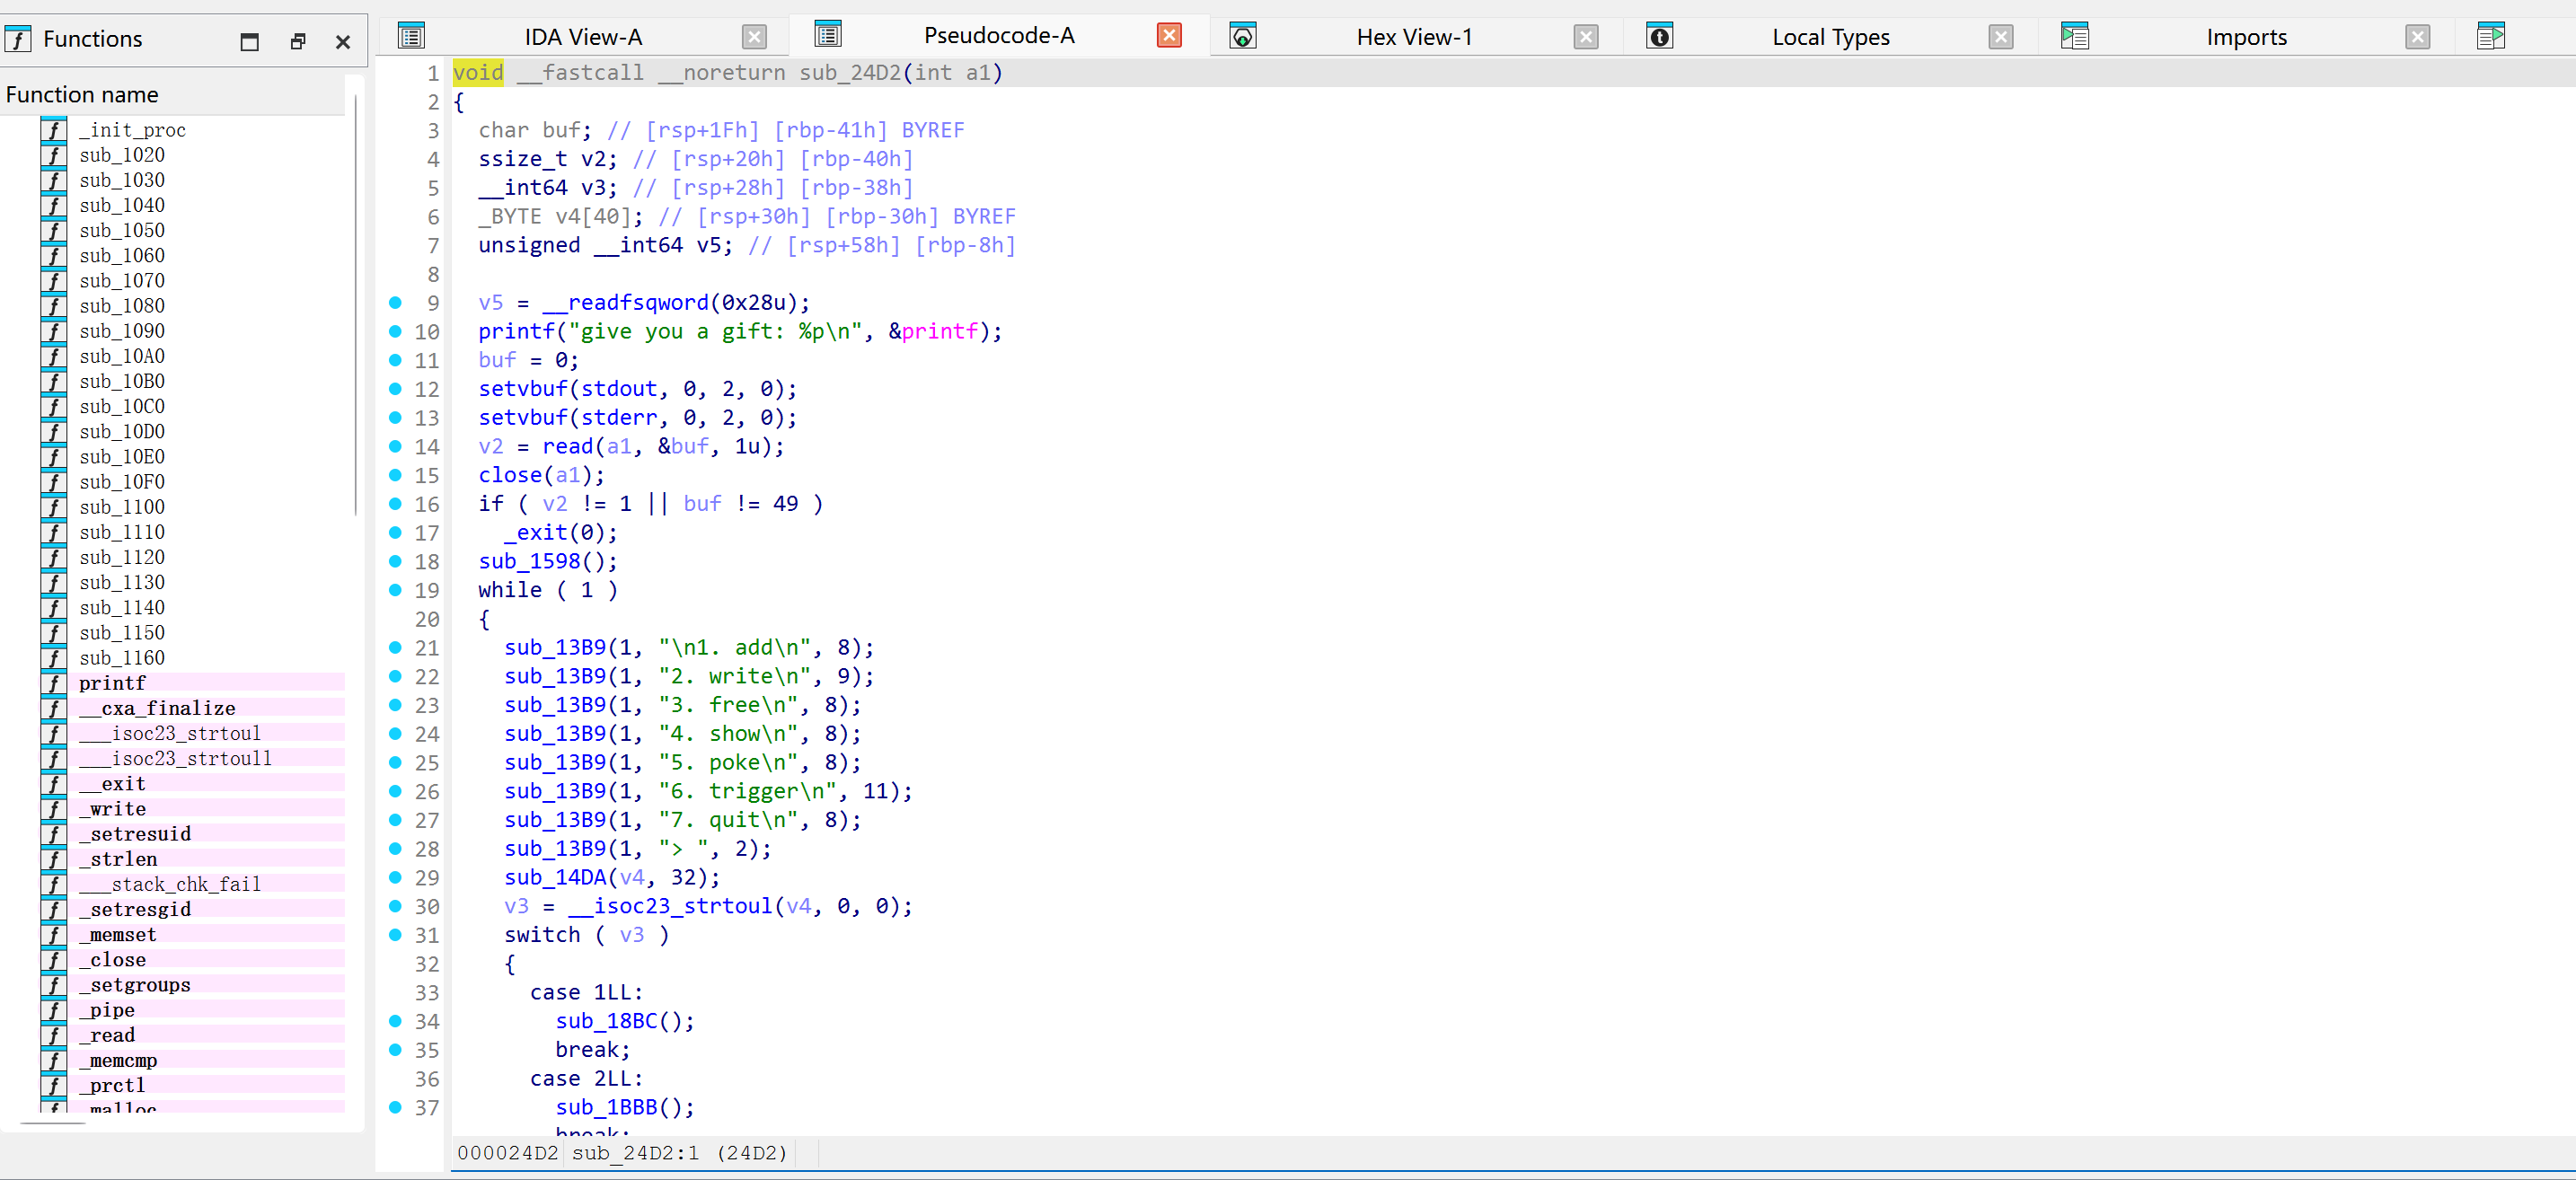Toggle breakpoint dot on line 34

pyautogui.click(x=395, y=1021)
